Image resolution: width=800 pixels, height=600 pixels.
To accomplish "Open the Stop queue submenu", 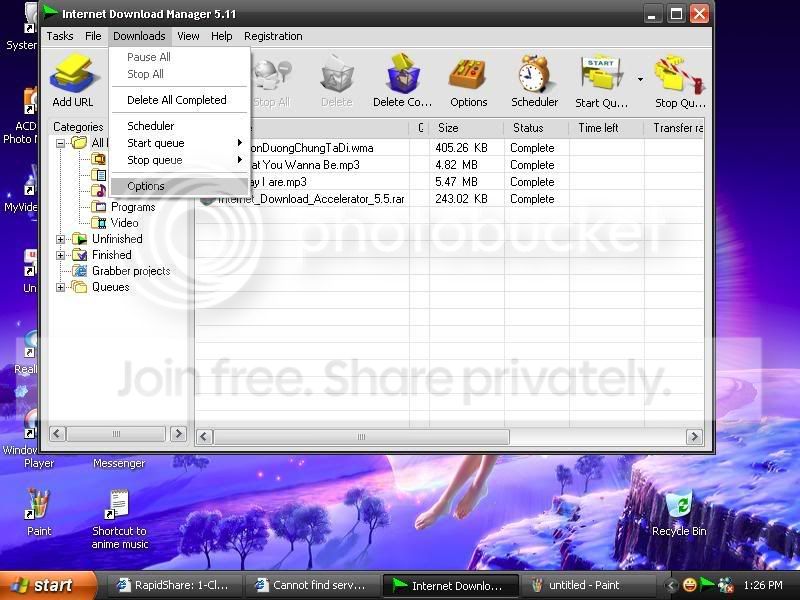I will coord(180,160).
